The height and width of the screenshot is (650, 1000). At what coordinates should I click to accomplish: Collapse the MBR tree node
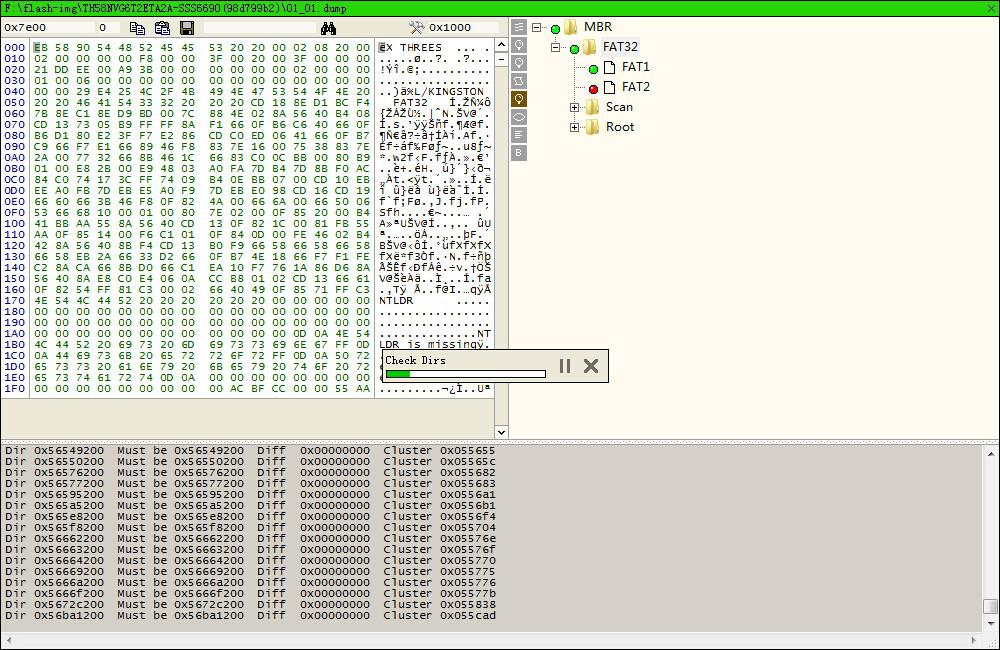tap(536, 27)
